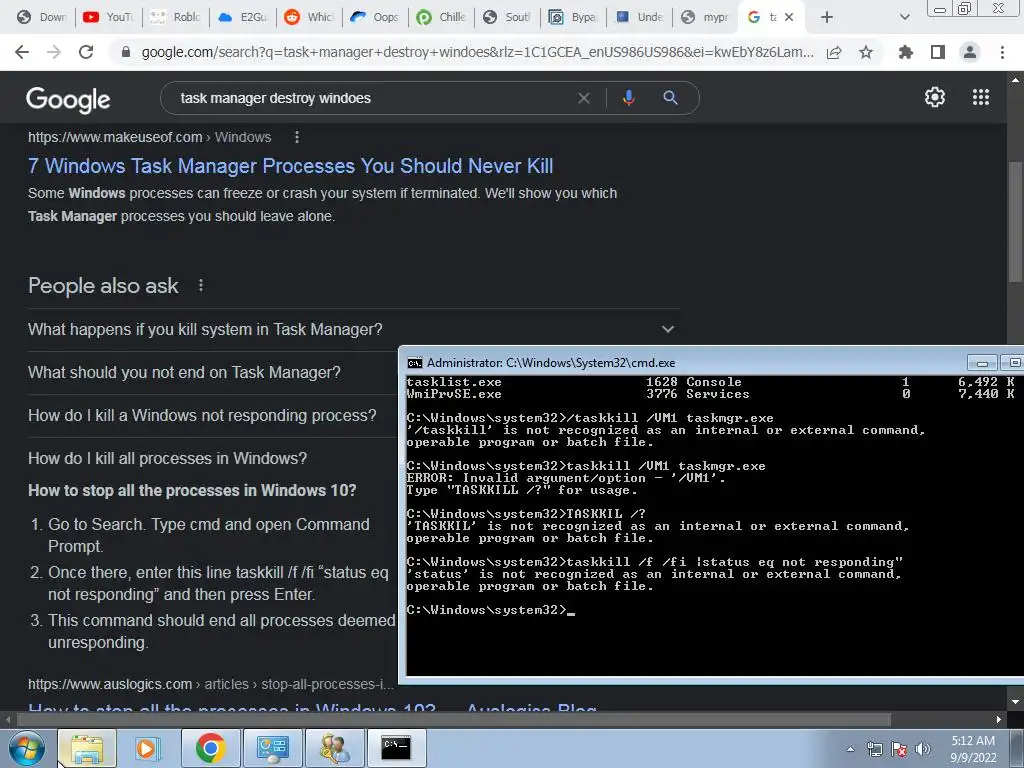
Task: Click the padlock site info icon
Action: pyautogui.click(x=125, y=52)
